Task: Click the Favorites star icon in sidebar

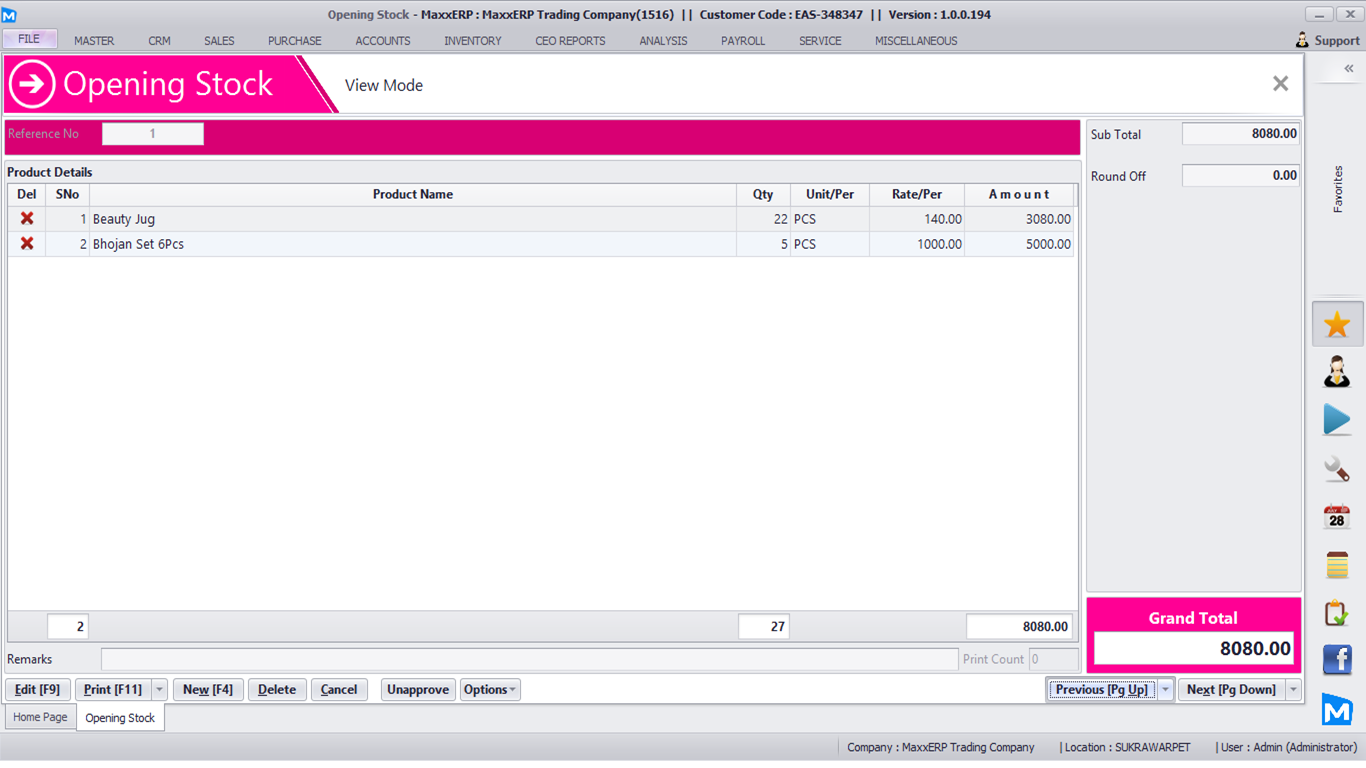Action: point(1337,324)
